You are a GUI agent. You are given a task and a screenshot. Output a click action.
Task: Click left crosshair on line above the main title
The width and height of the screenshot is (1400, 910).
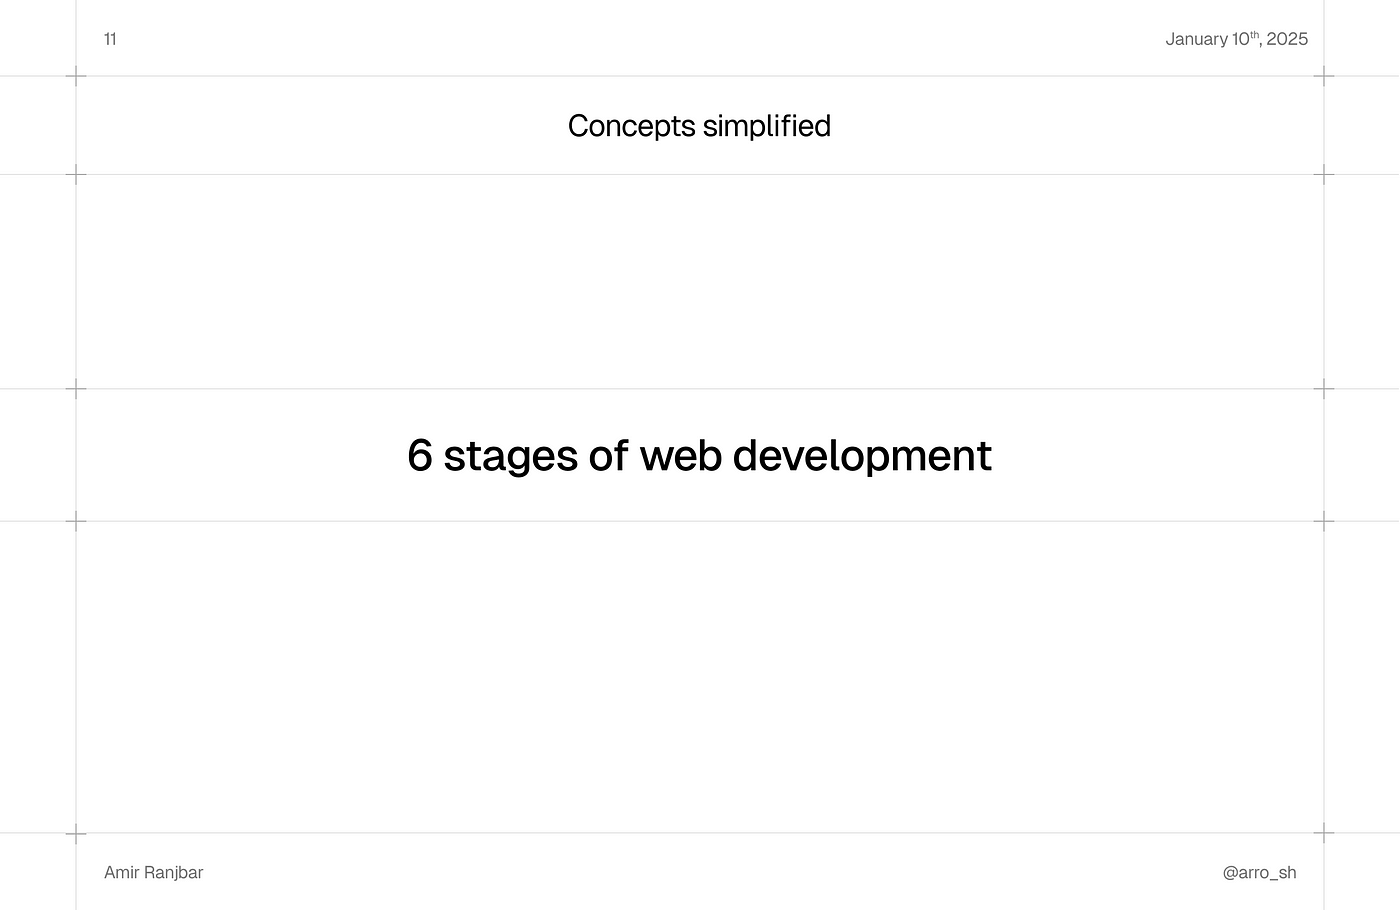point(76,389)
